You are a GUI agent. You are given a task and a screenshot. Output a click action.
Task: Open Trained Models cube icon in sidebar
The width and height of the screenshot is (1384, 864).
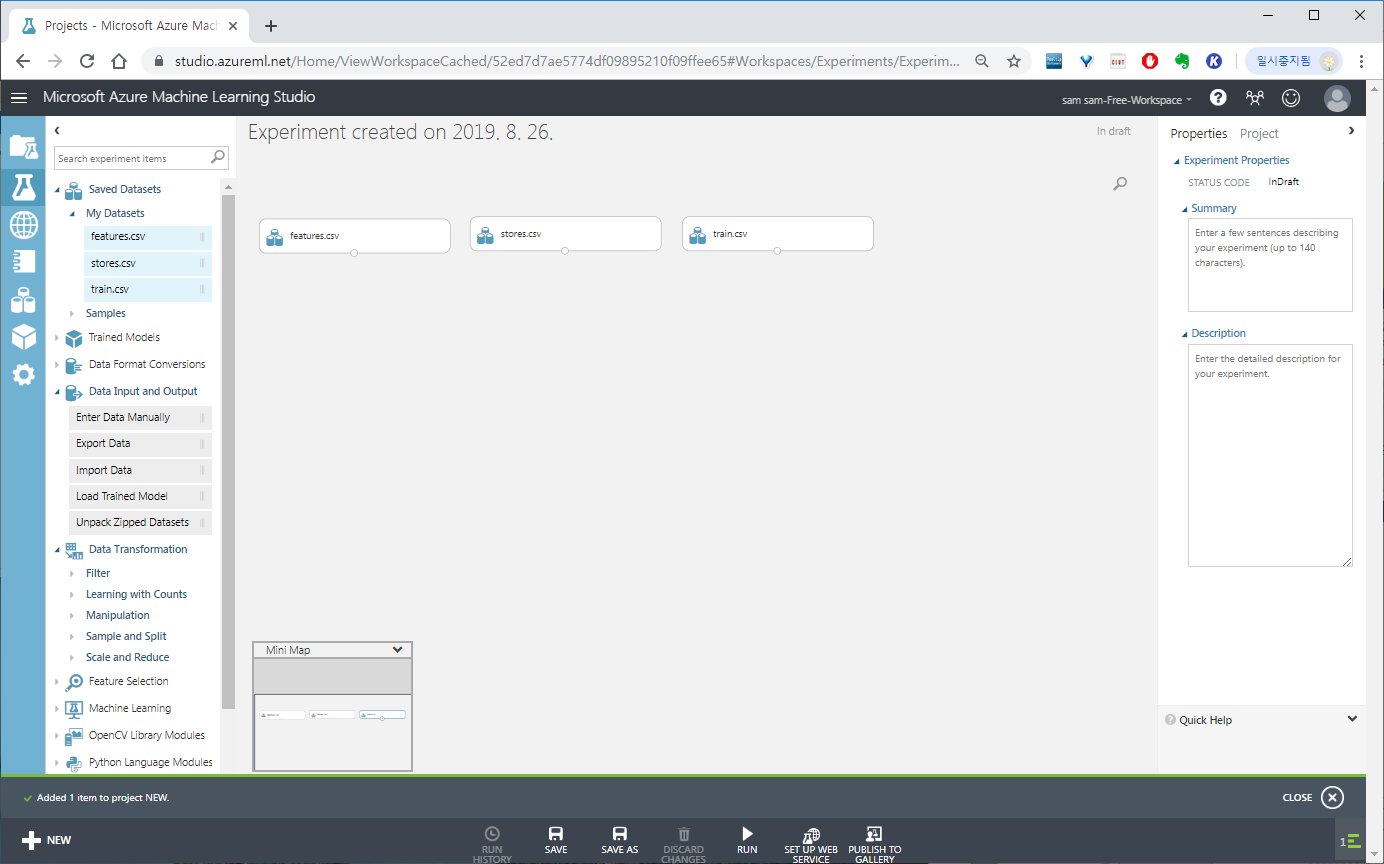pyautogui.click(x=23, y=337)
